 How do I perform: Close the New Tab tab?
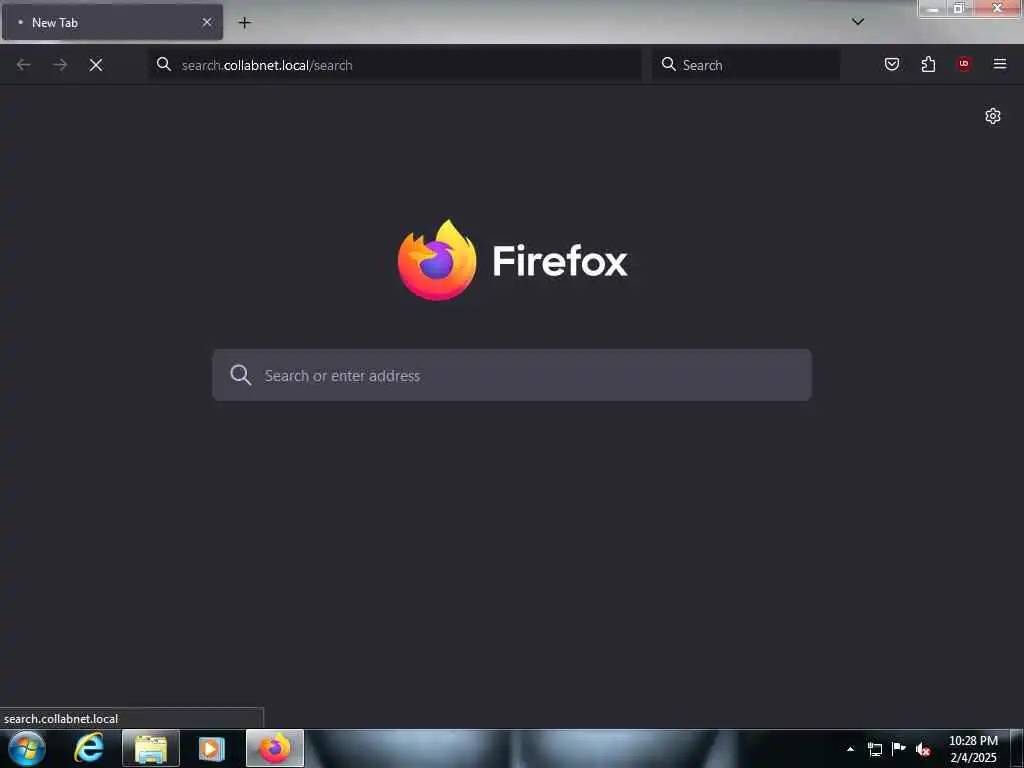tap(207, 22)
